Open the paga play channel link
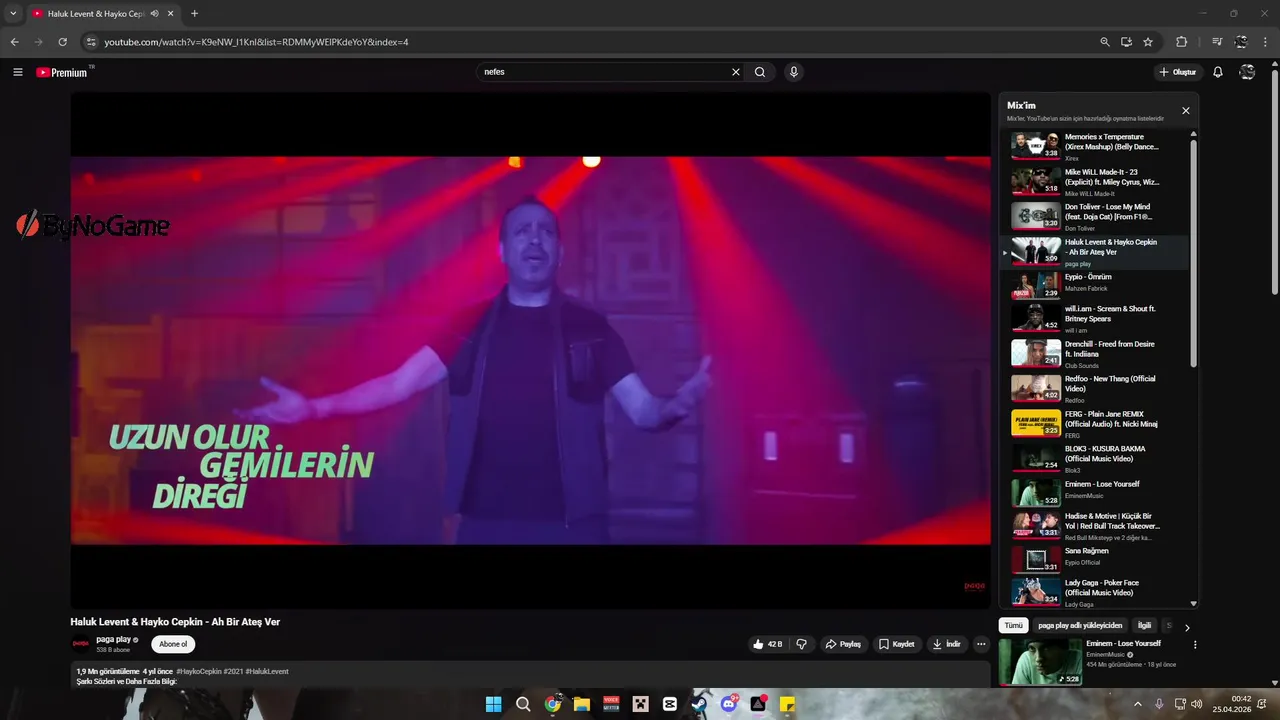 tap(113, 640)
